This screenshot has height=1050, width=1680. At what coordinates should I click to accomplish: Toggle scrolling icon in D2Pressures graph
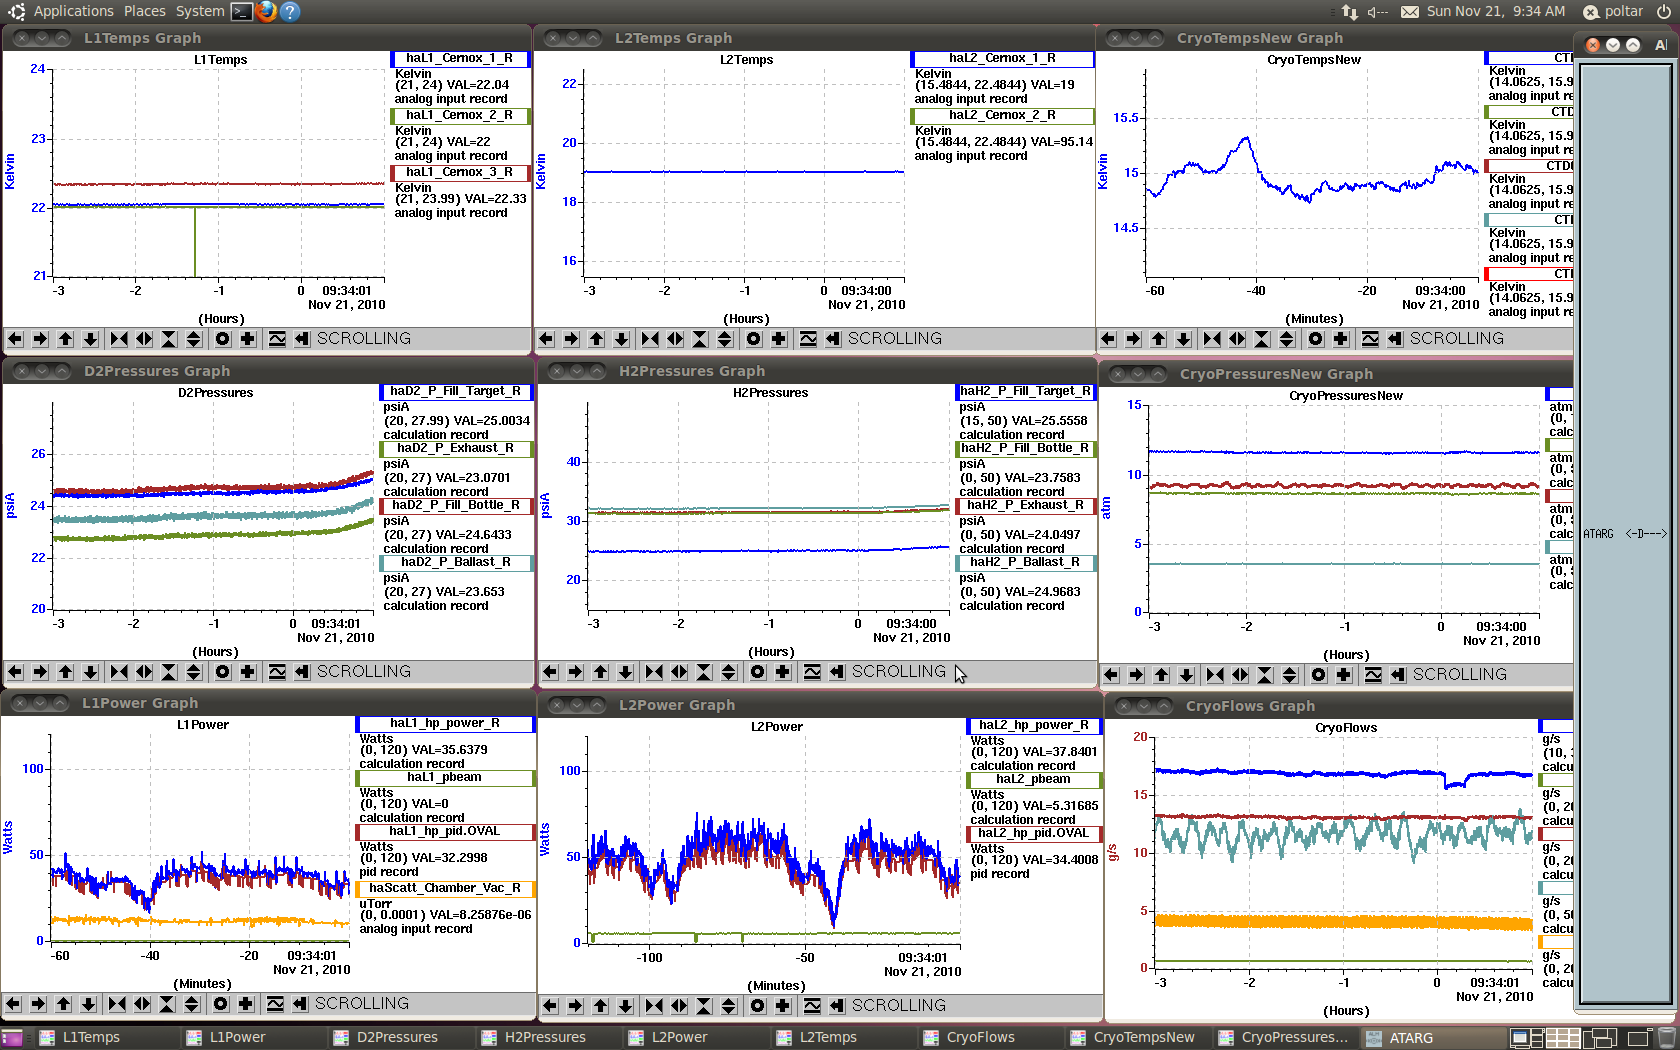click(302, 672)
